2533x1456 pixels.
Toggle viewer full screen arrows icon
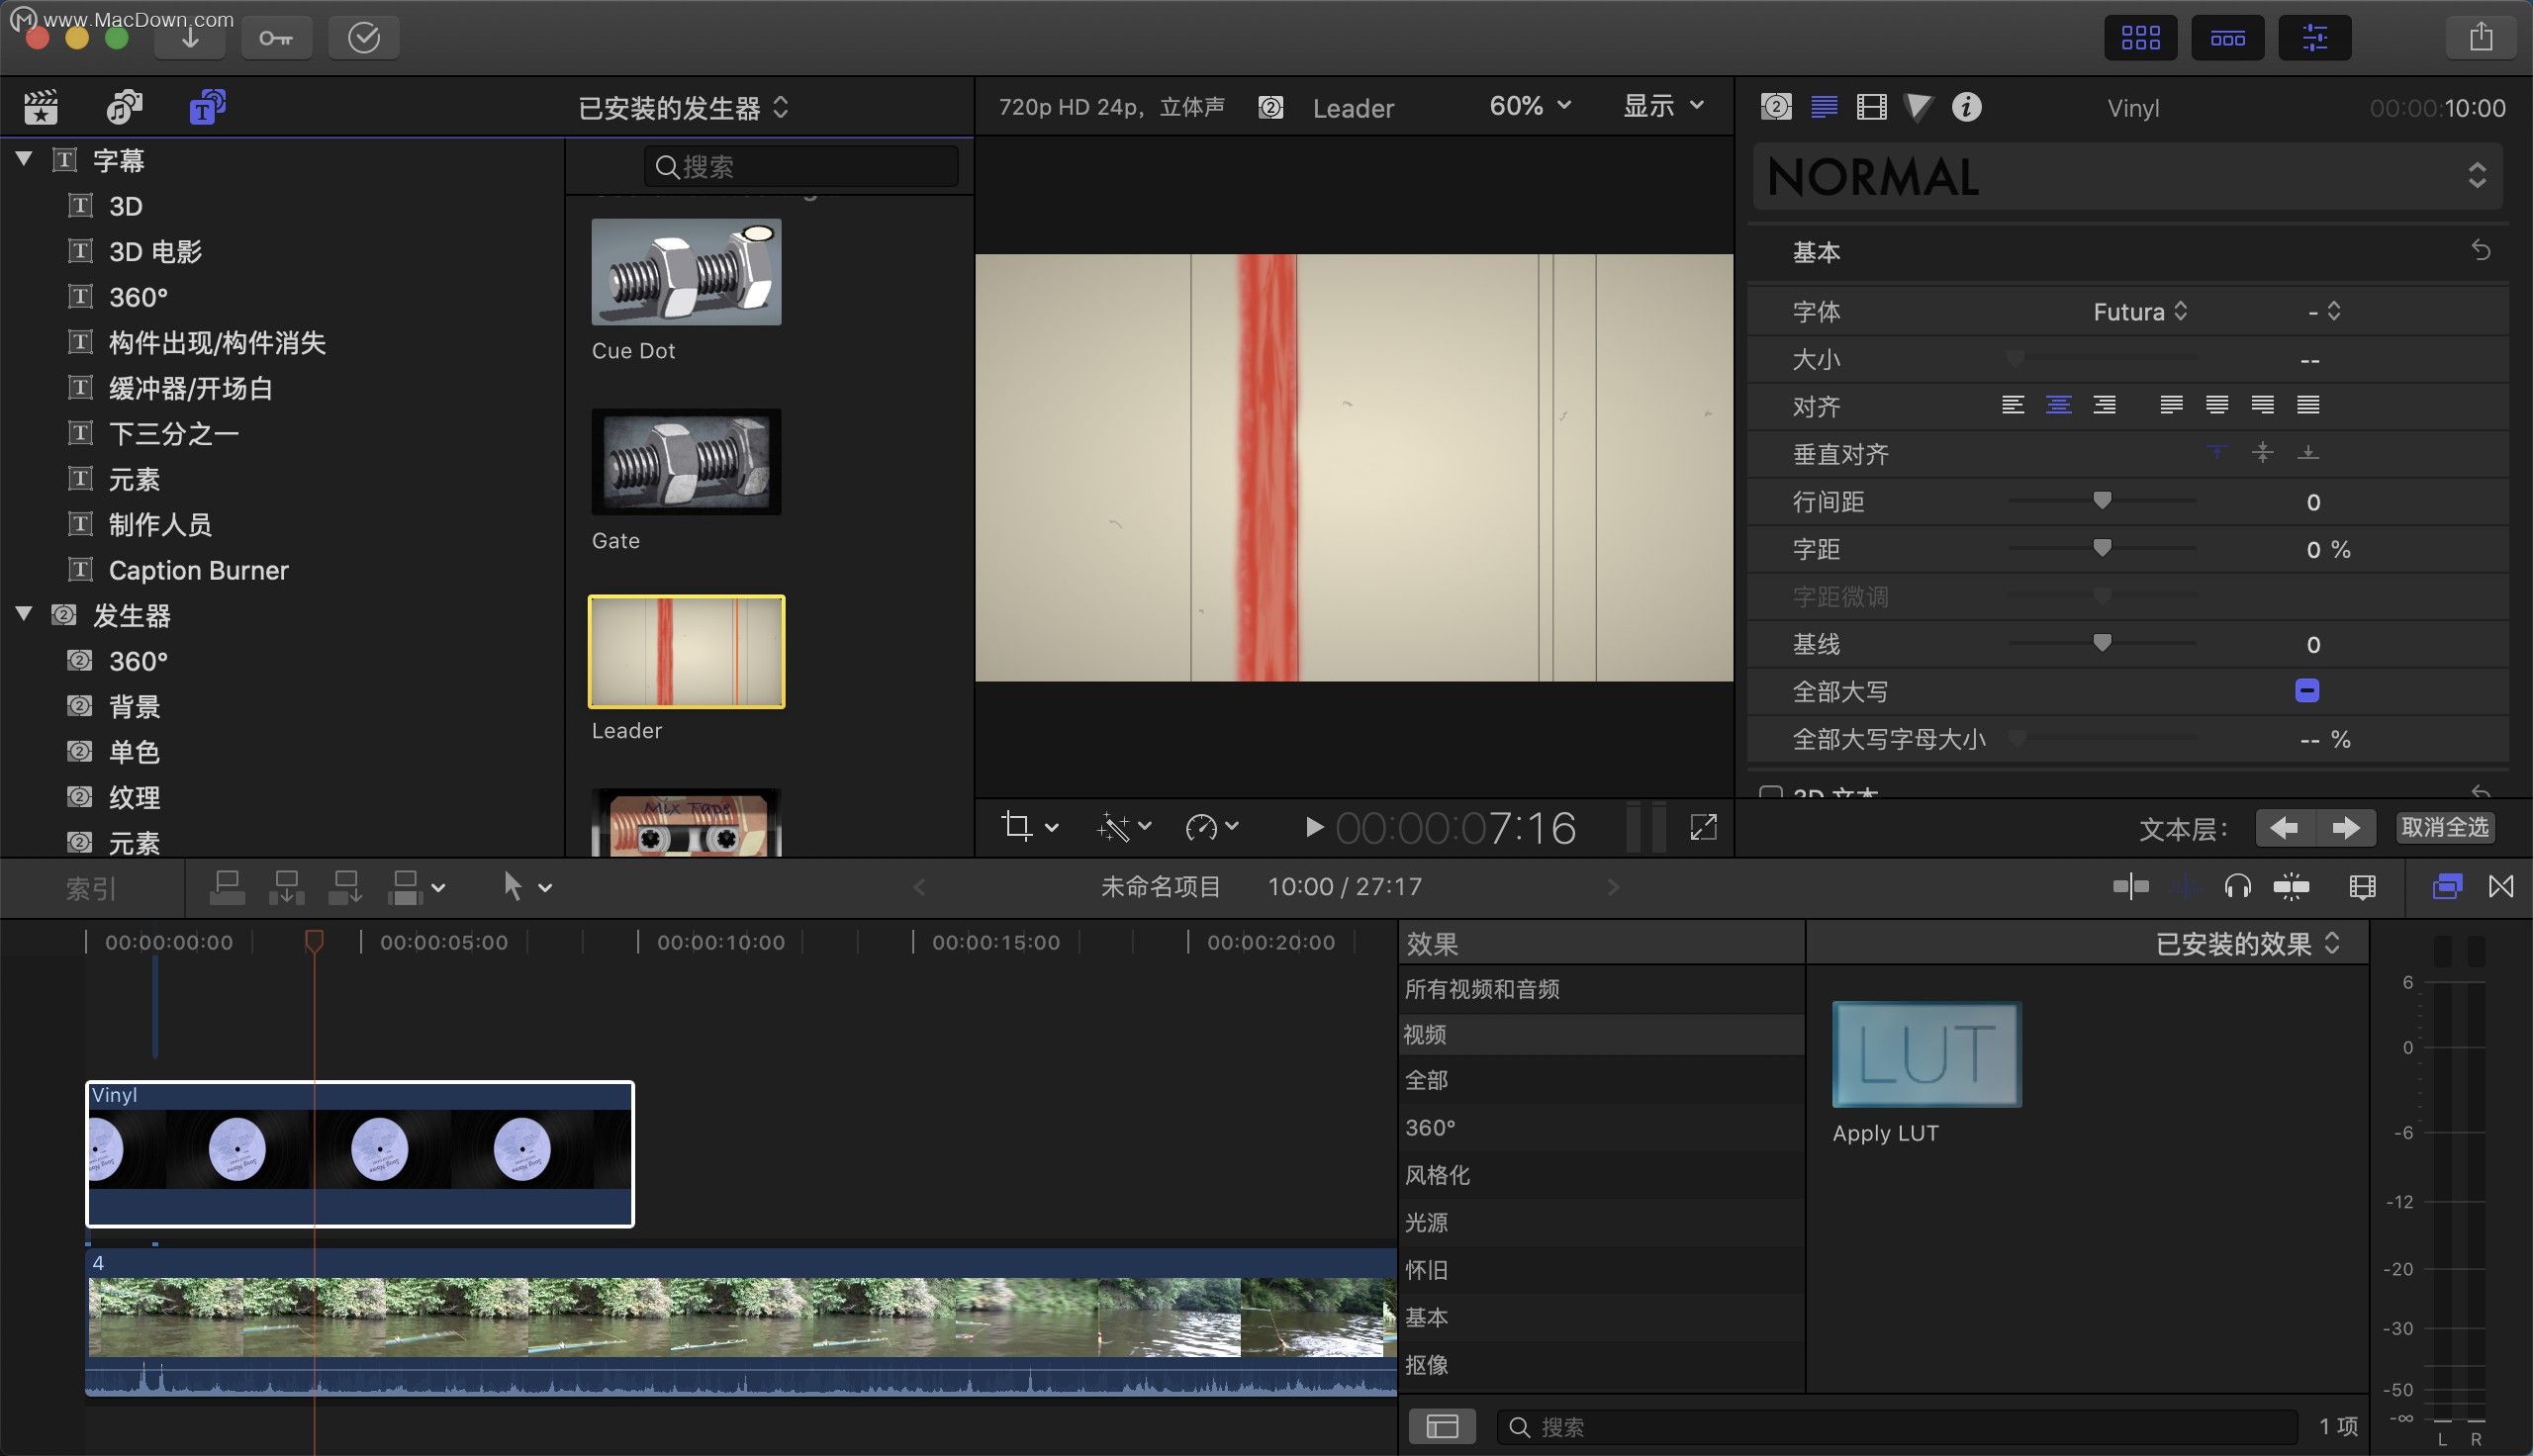coord(1703,827)
